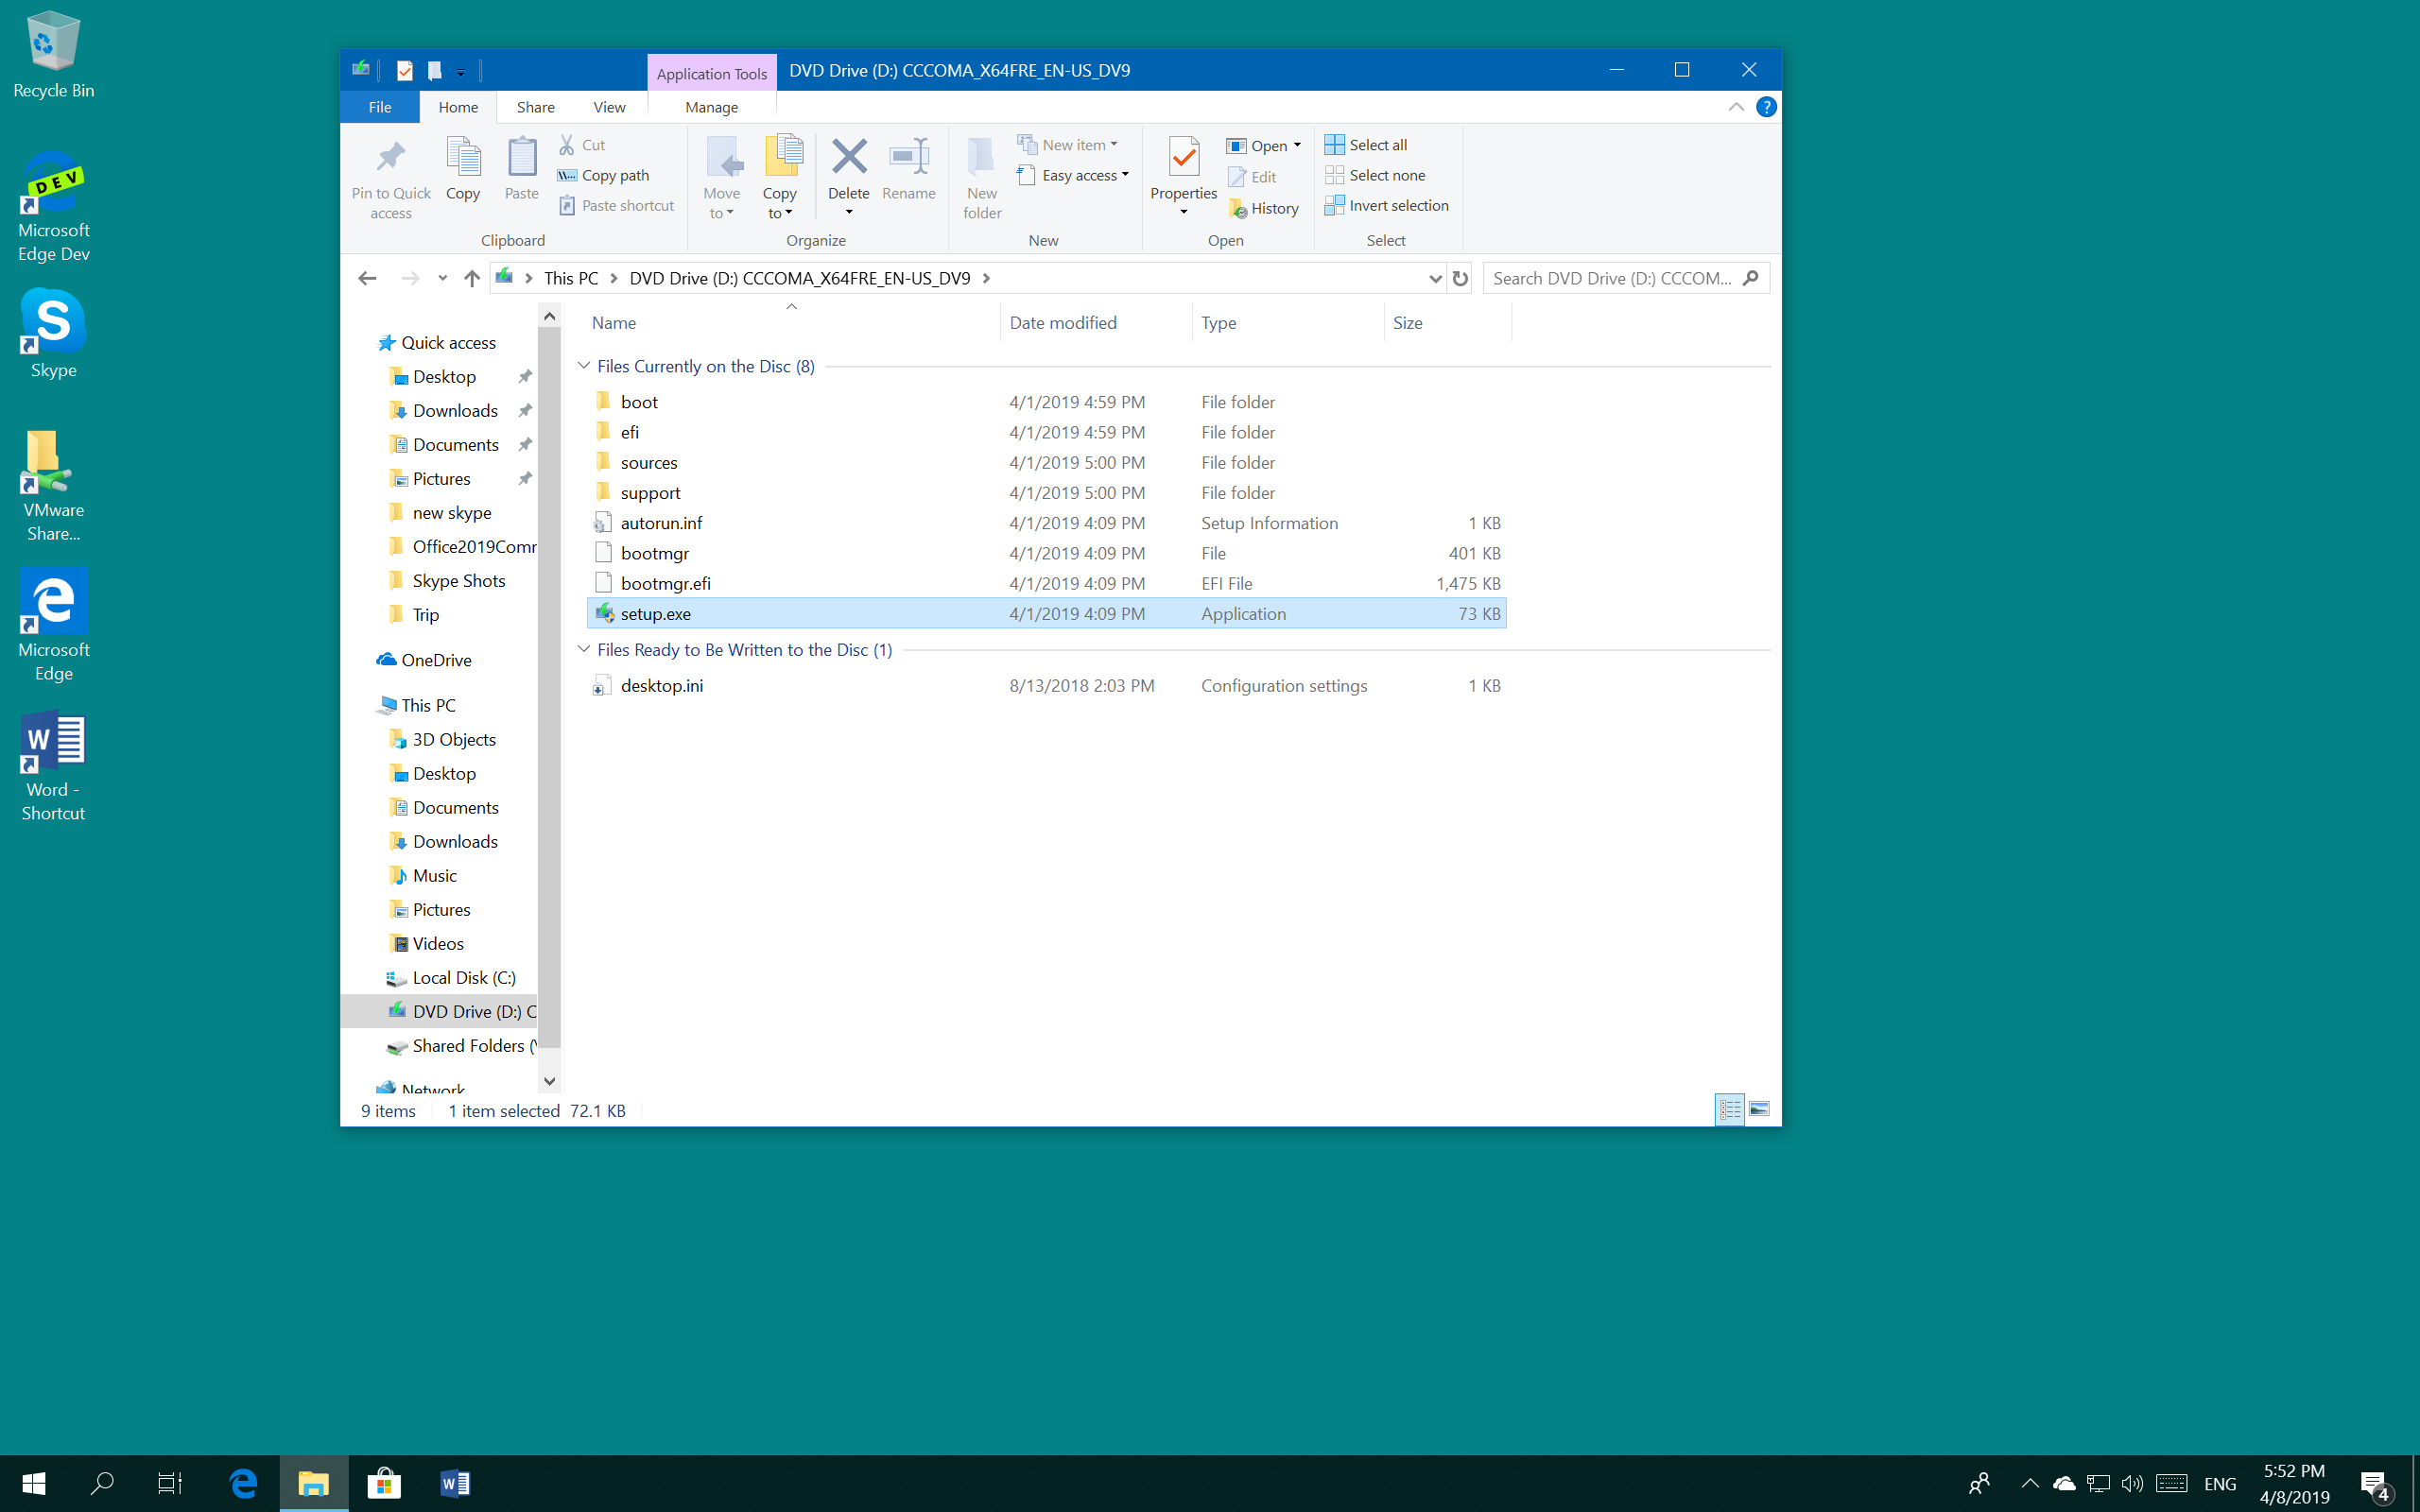Switch to the View tab
Image resolution: width=2420 pixels, height=1512 pixels.
click(609, 107)
